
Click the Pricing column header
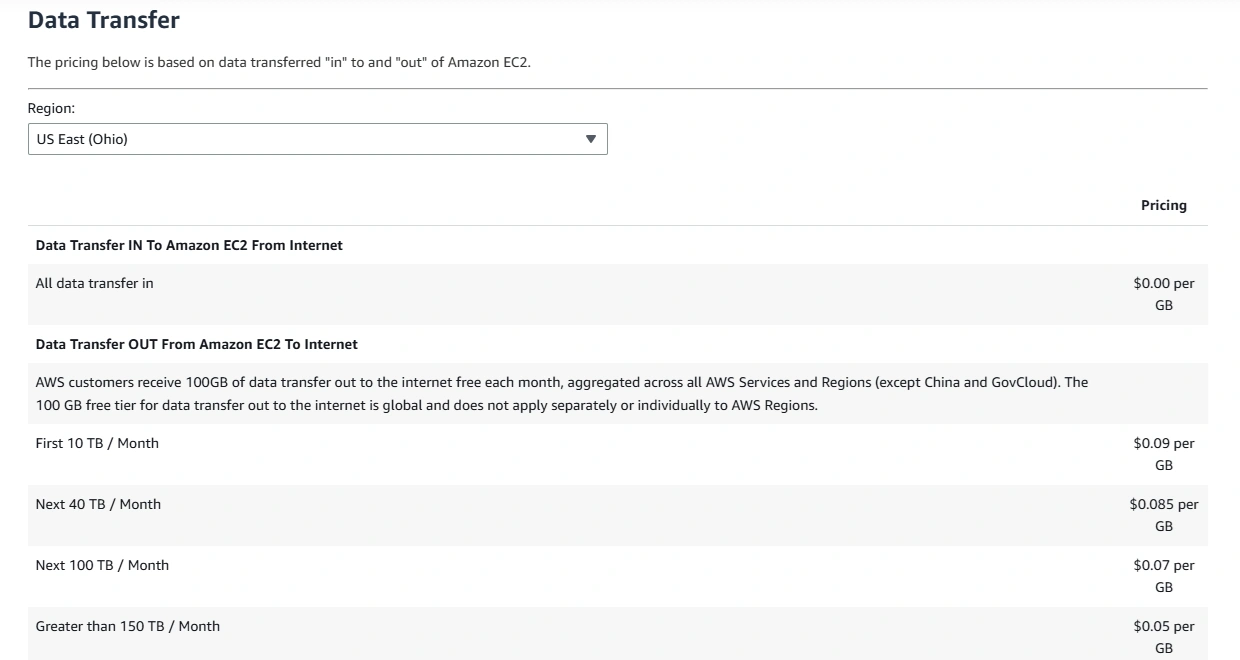1164,205
